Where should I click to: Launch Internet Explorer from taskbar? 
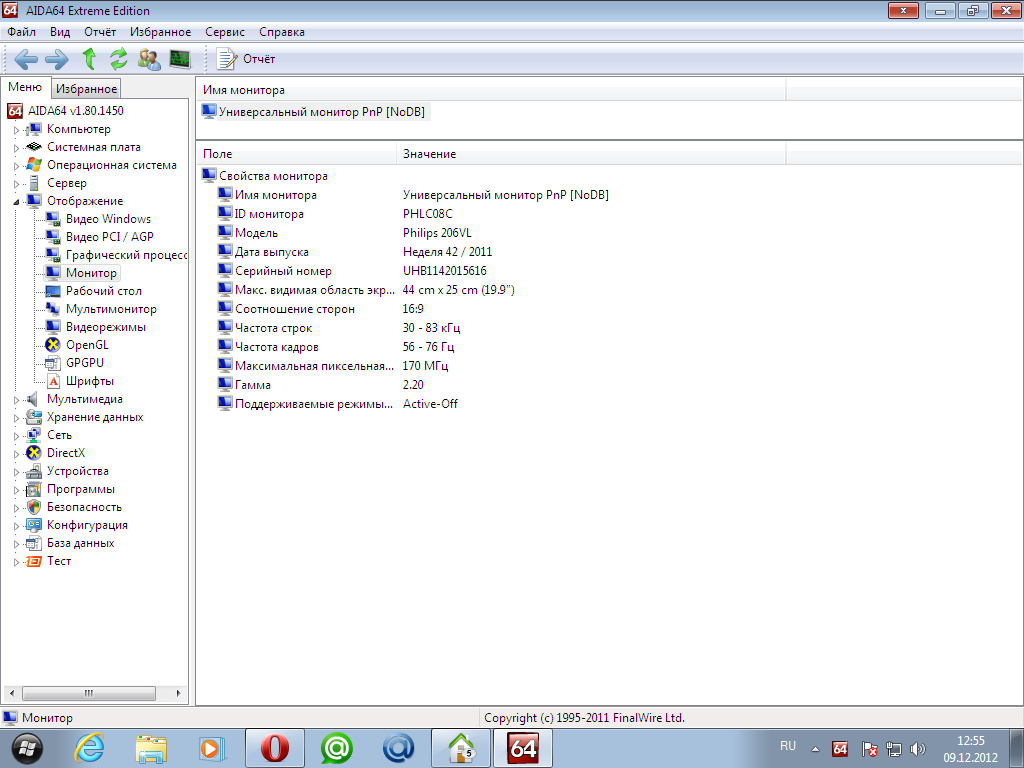coord(89,748)
